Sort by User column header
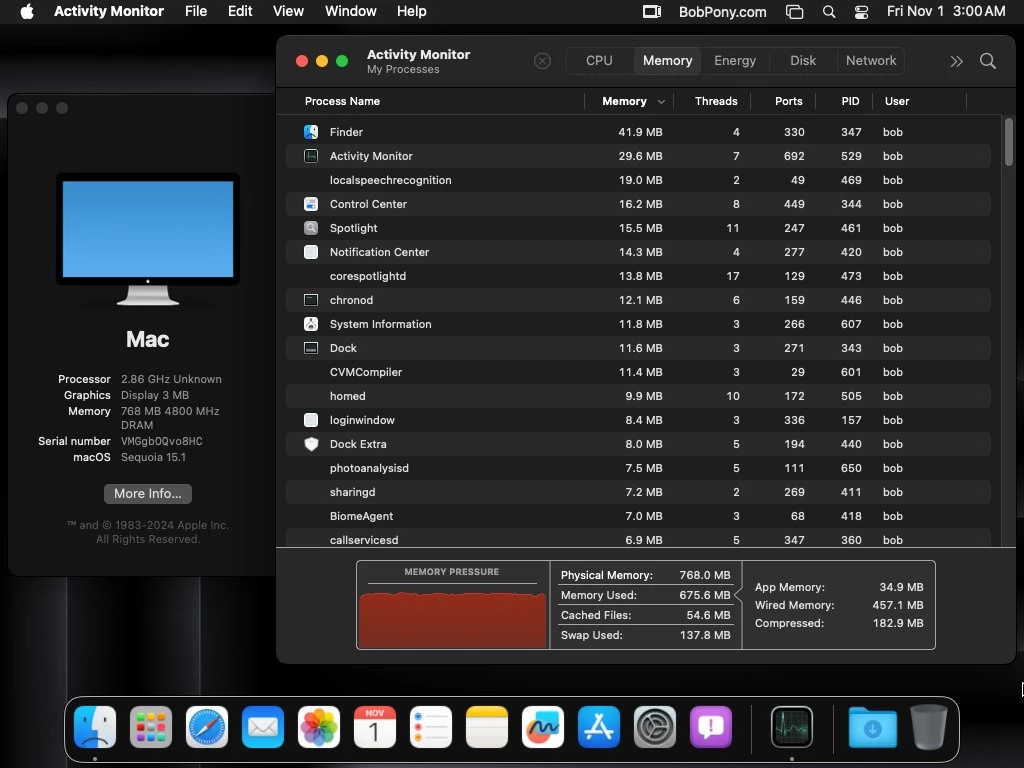The width and height of the screenshot is (1024, 768). pos(897,101)
